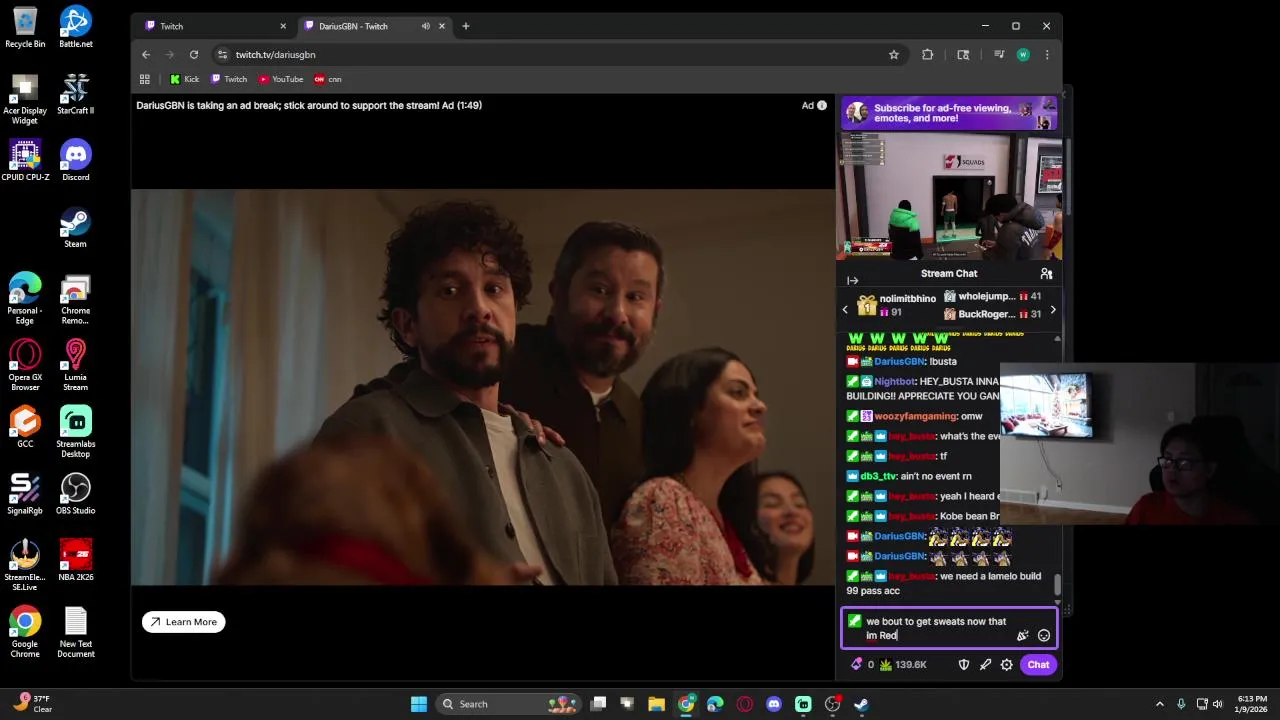Viewport: 1280px width, 720px height.
Task: Open a new browser tab
Action: (466, 26)
